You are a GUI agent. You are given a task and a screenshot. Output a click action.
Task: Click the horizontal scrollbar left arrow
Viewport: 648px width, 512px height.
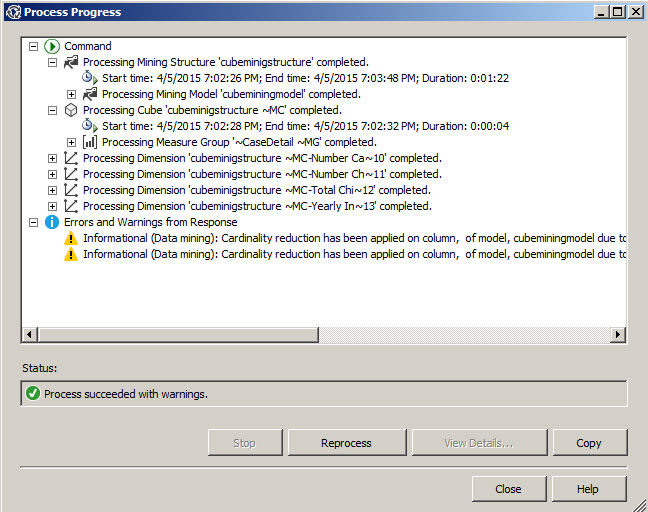[29, 334]
